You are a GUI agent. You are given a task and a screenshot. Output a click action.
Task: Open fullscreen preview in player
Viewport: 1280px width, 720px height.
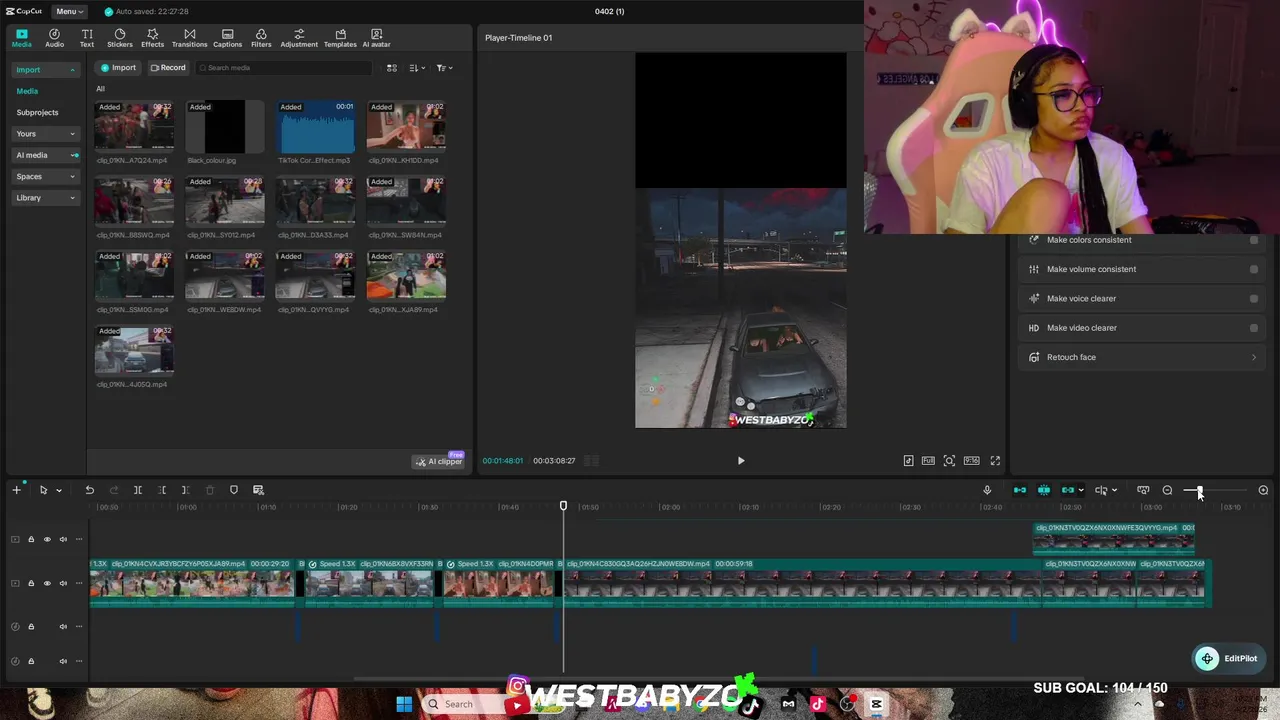(x=995, y=461)
